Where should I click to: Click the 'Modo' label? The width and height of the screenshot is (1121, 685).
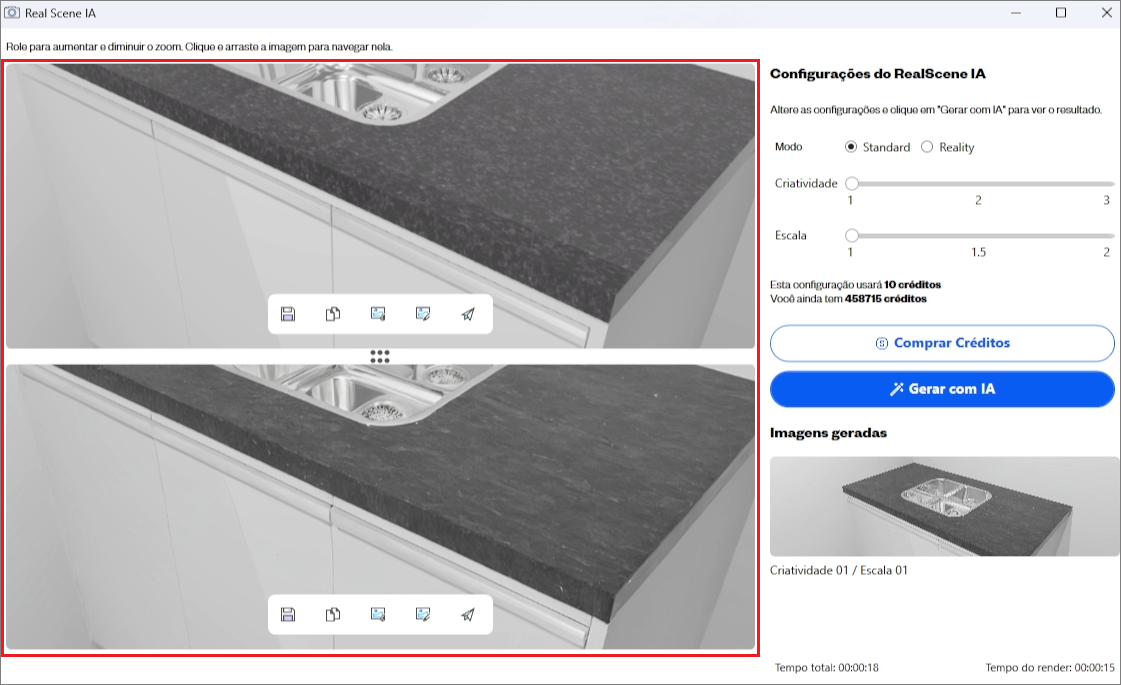click(x=789, y=147)
